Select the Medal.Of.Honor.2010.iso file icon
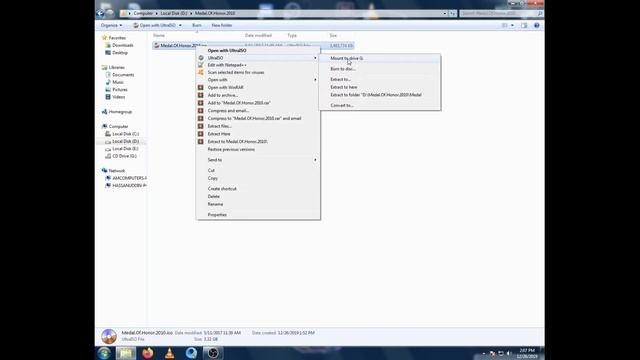Screen dimensions: 640x360 (156, 46)
